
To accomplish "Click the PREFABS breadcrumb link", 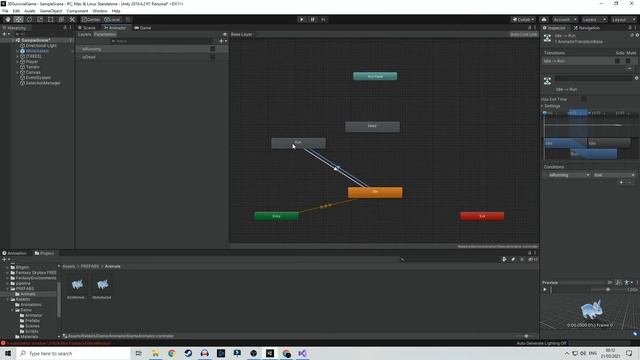I will 89,266.
